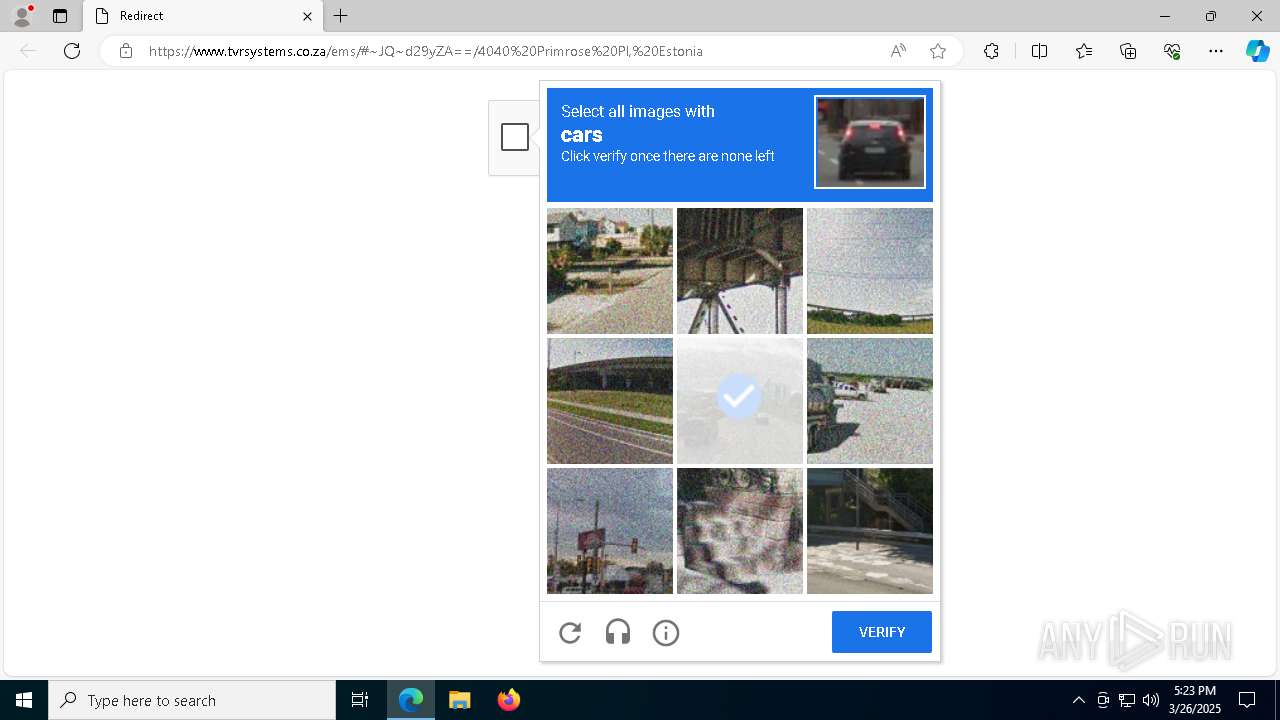Open Microsoft Edge from taskbar
Viewport: 1280px width, 720px height.
point(411,700)
